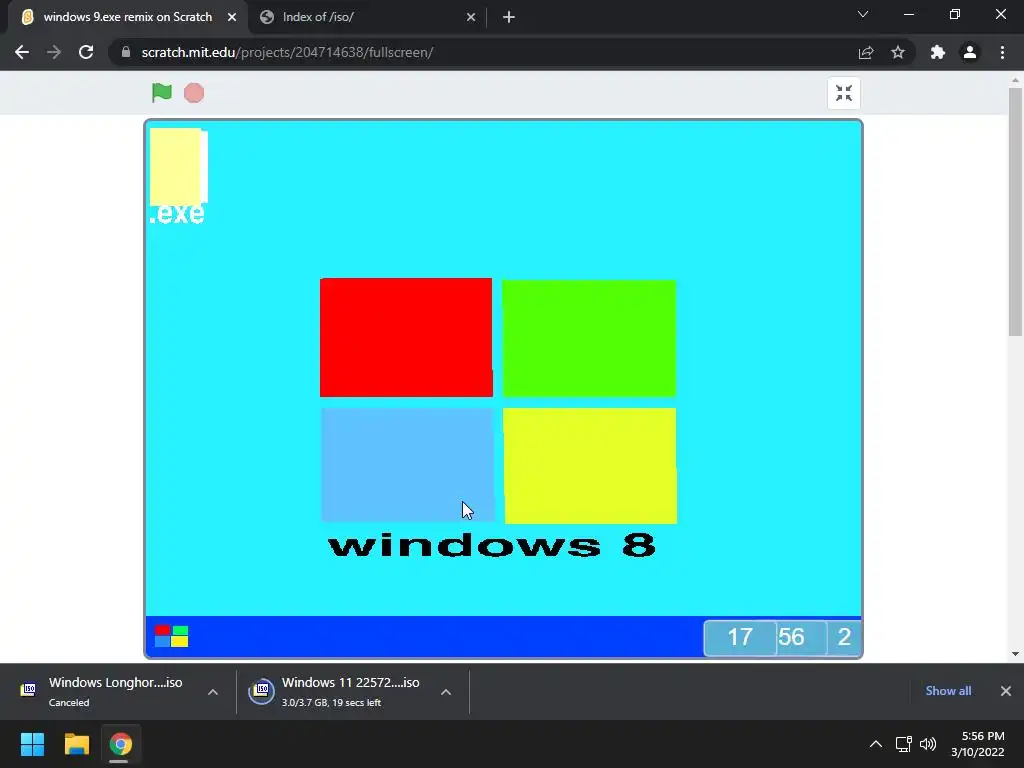Click the seconds value 2 in stage clock
The height and width of the screenshot is (768, 1024).
click(844, 637)
